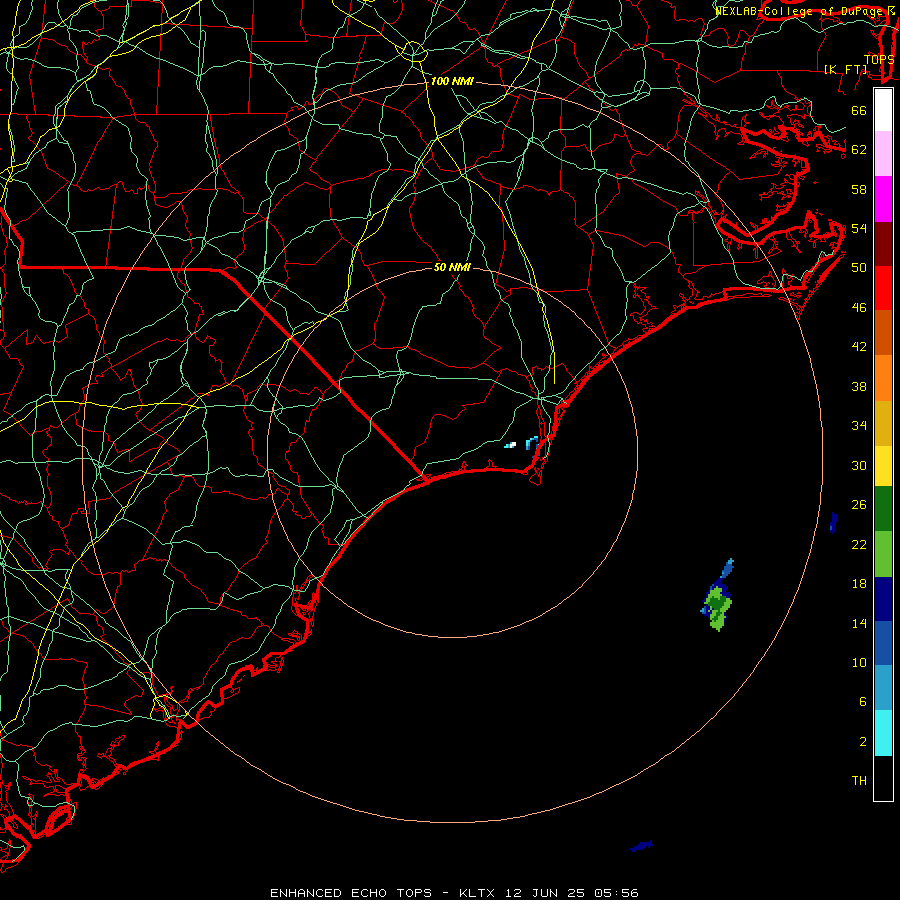This screenshot has height=900, width=900.
Task: Click the legend value 26
Action: 859,505
